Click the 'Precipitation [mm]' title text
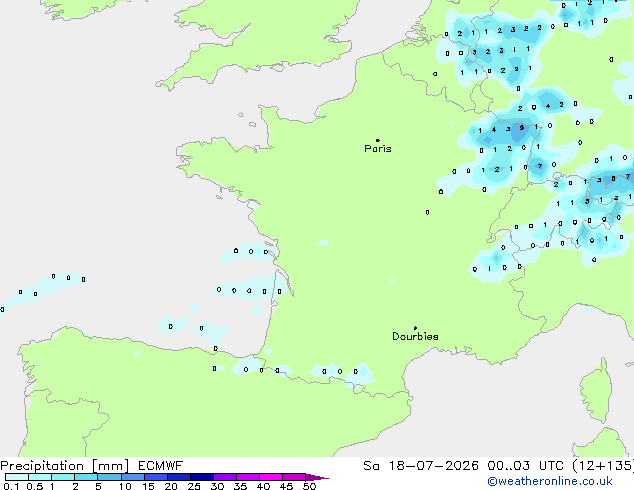 click(65, 466)
